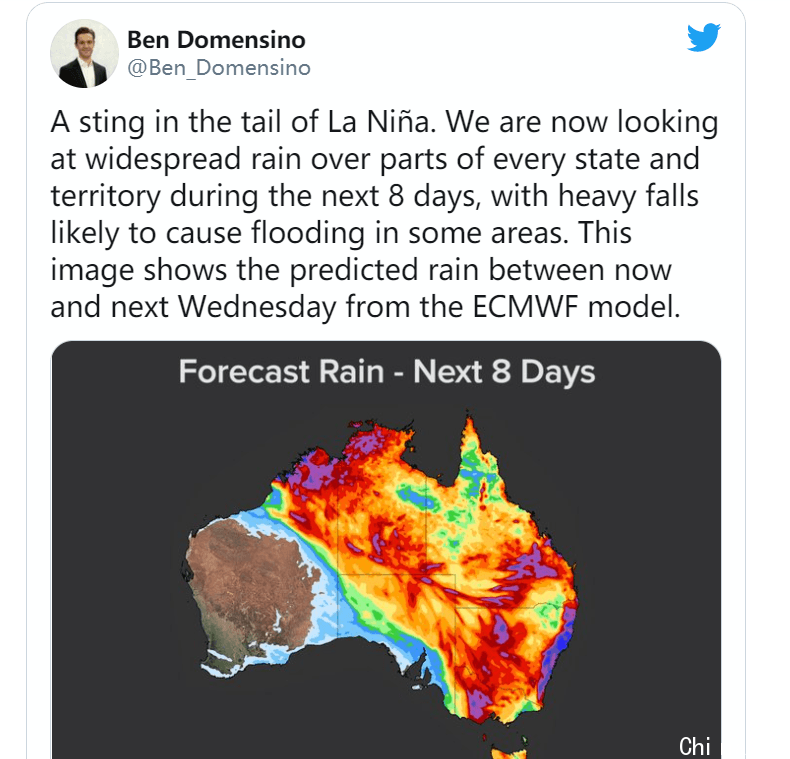Open the Ben Domensino display name link
790x759 pixels.
click(x=216, y=40)
